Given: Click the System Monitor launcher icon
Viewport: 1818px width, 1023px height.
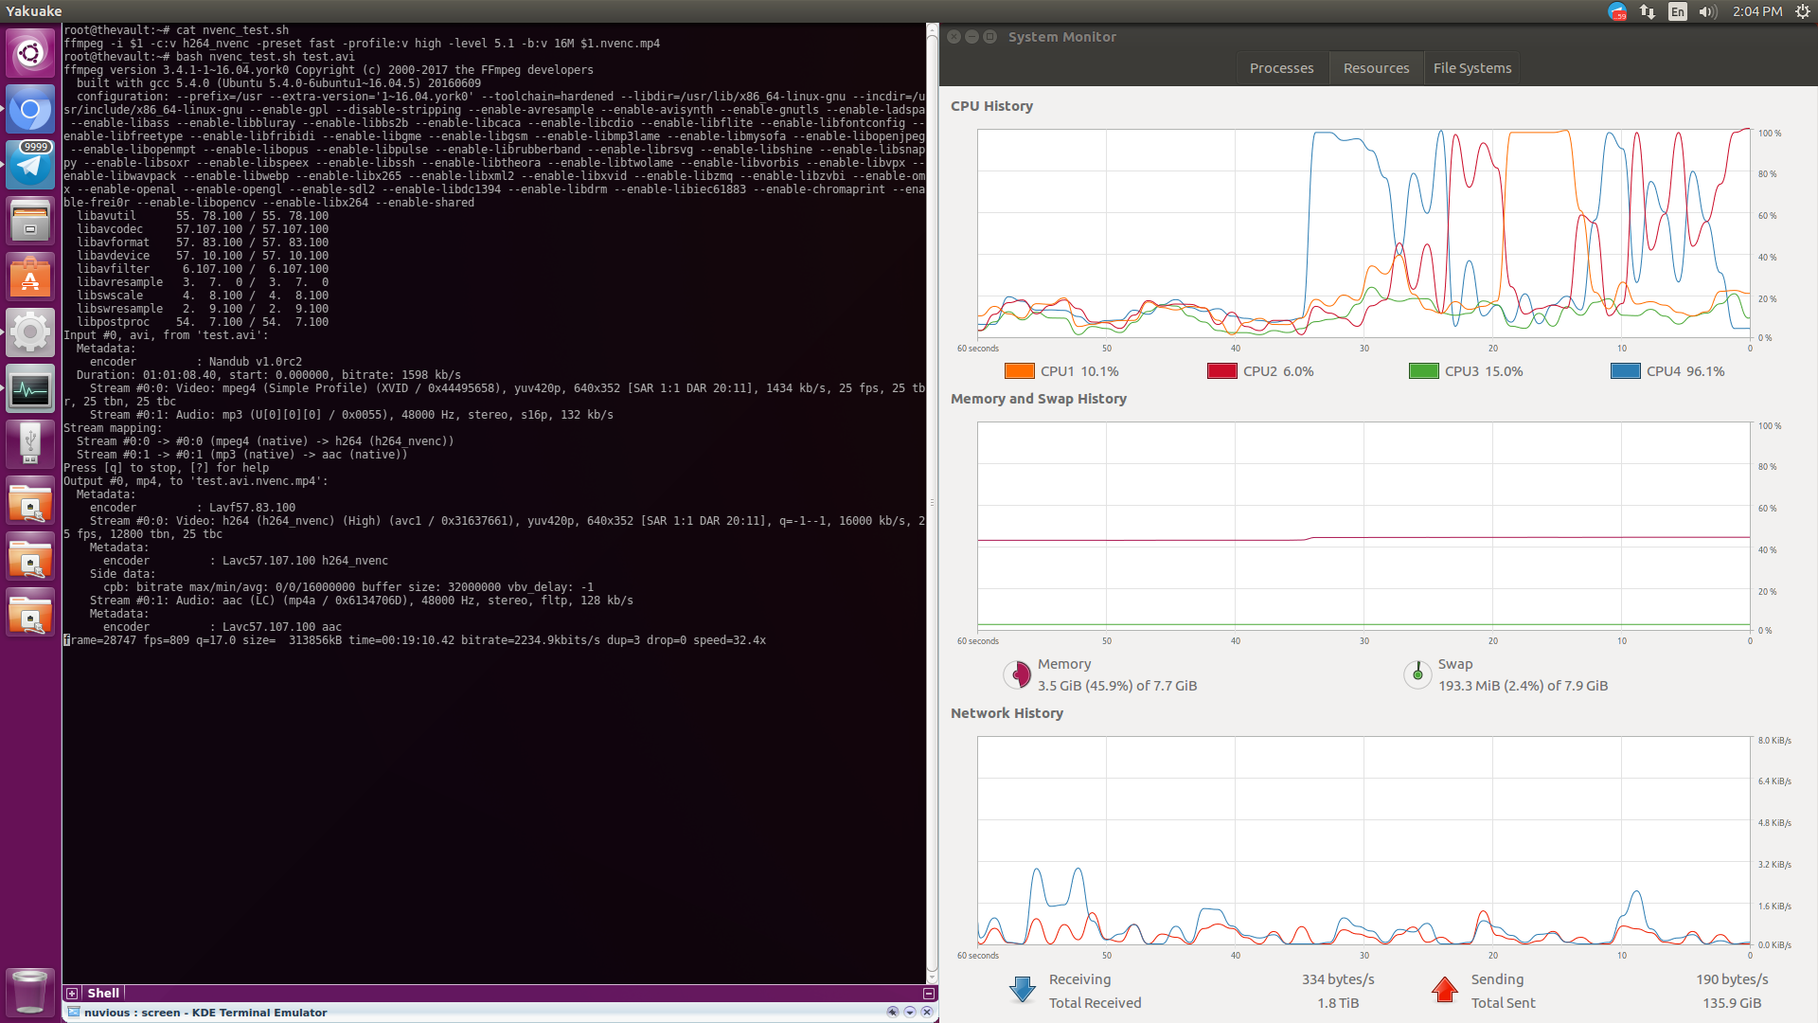Looking at the screenshot, I should (x=30, y=389).
